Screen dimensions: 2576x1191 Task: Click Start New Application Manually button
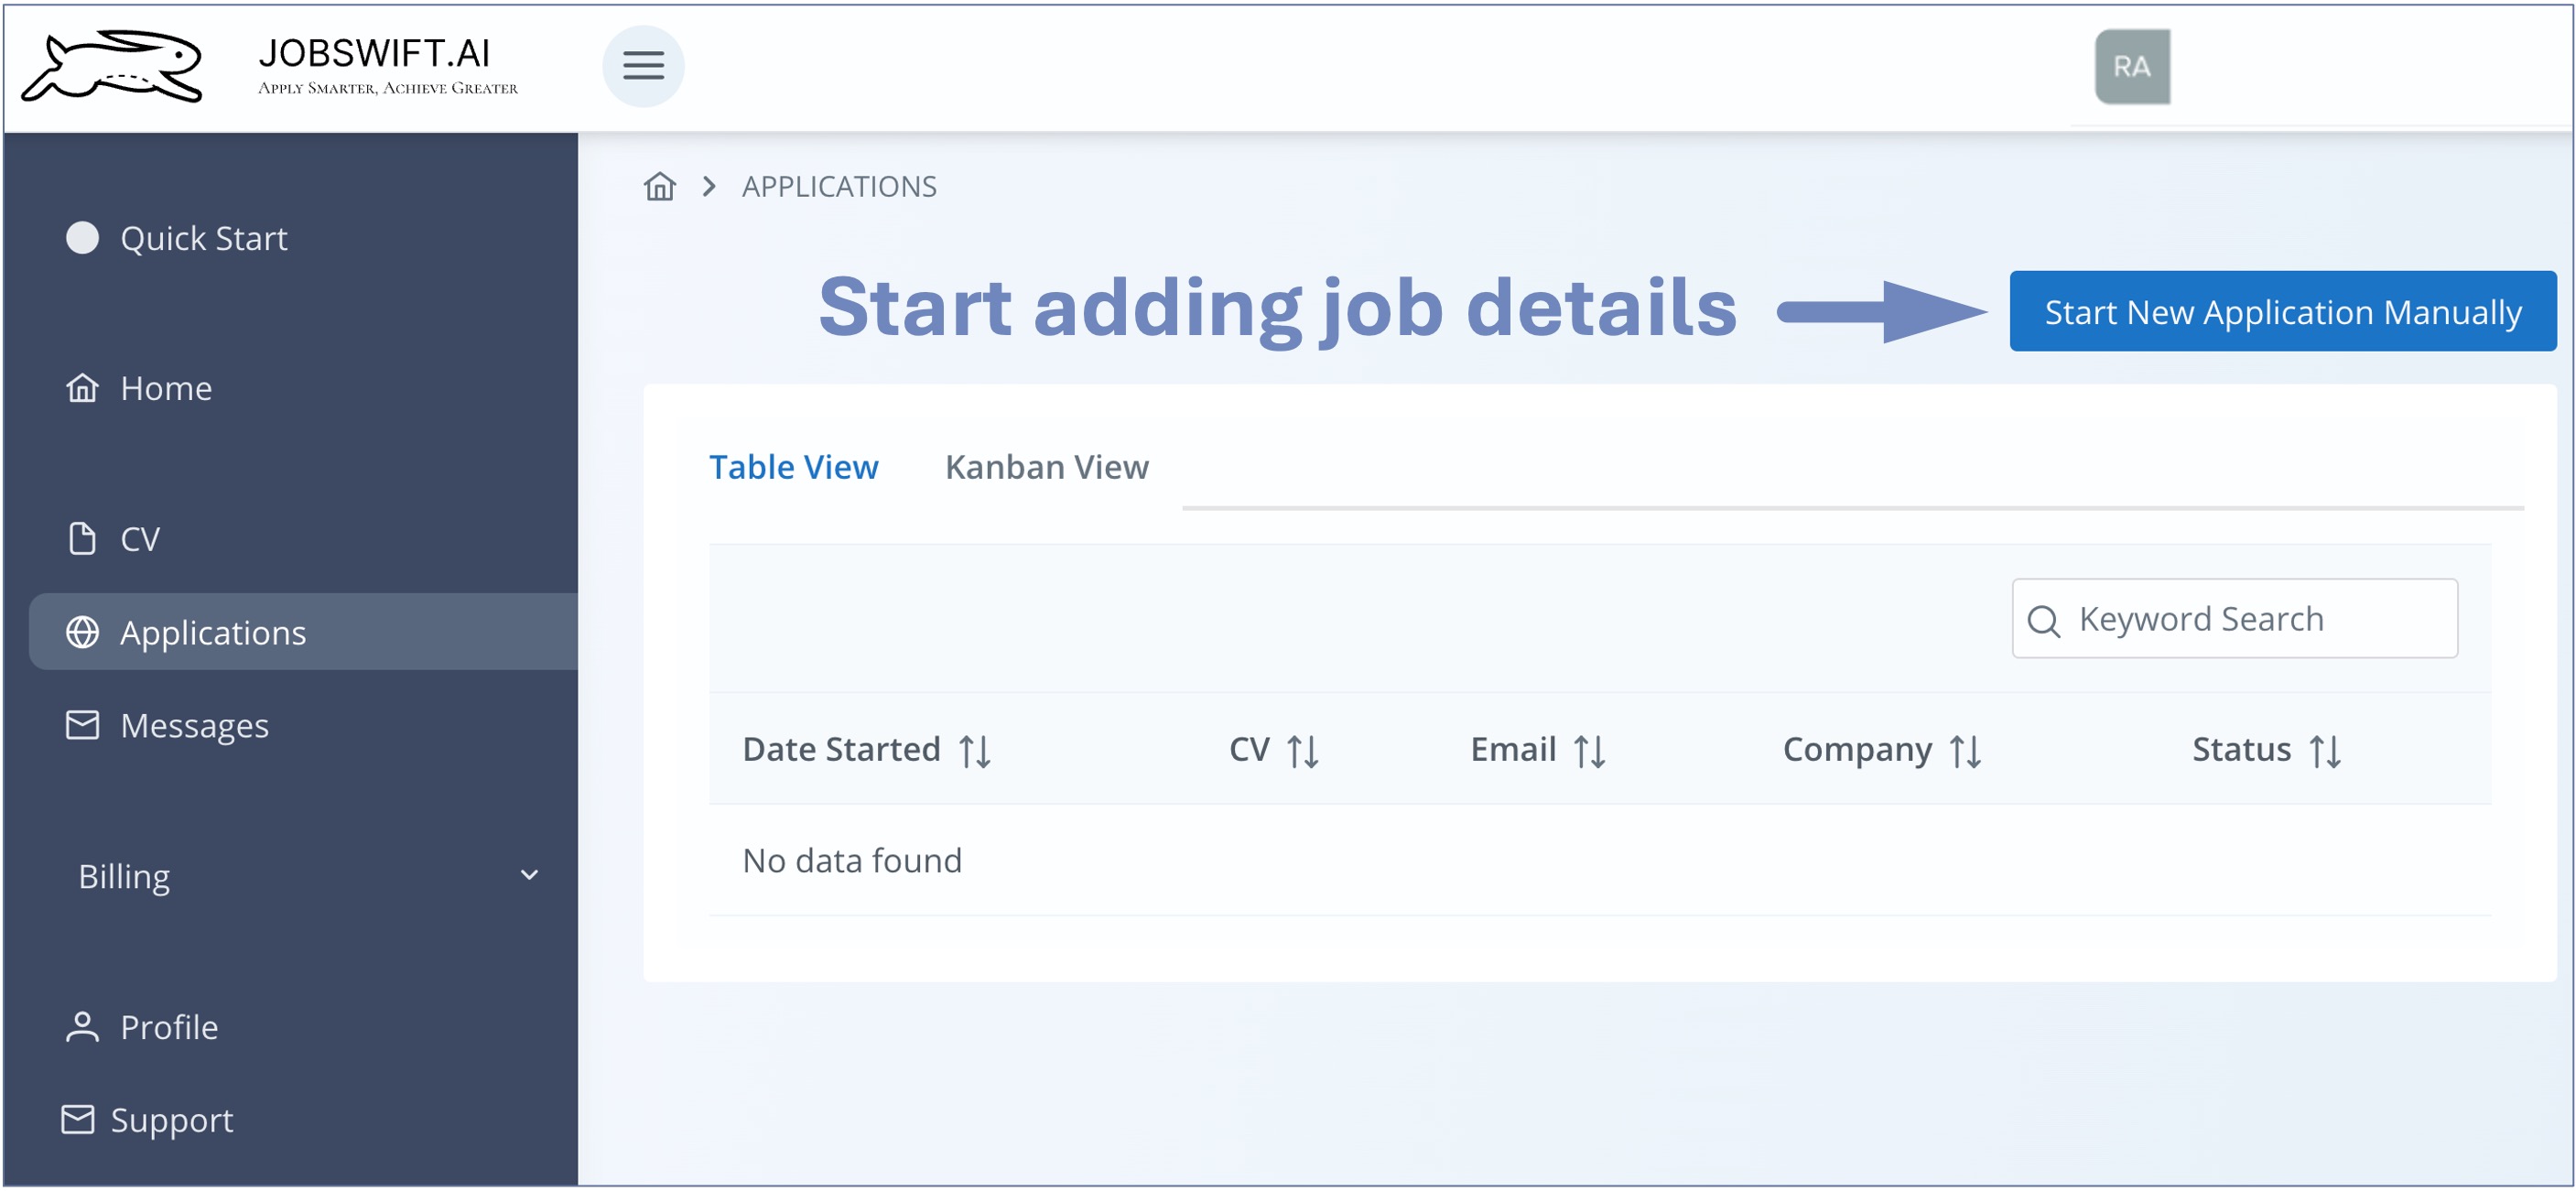(2283, 311)
